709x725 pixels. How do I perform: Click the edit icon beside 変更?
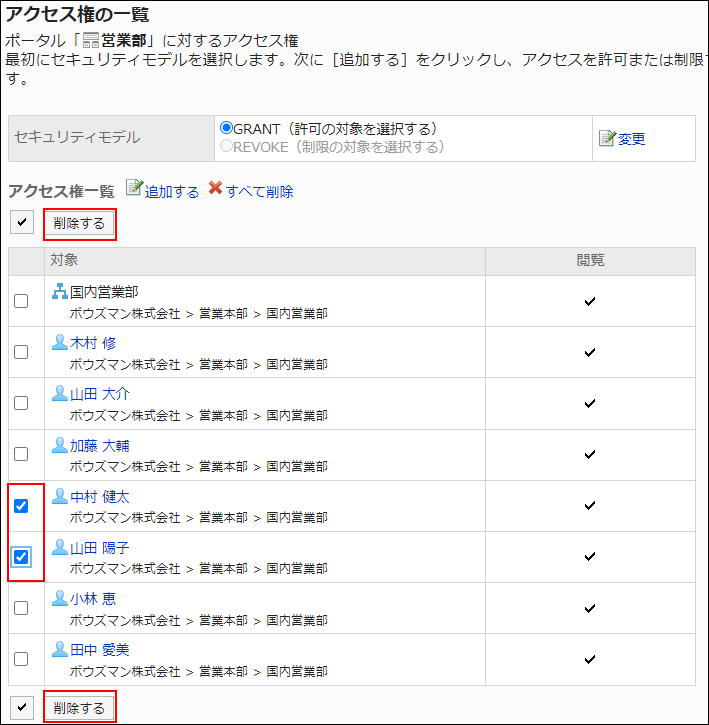(x=607, y=138)
